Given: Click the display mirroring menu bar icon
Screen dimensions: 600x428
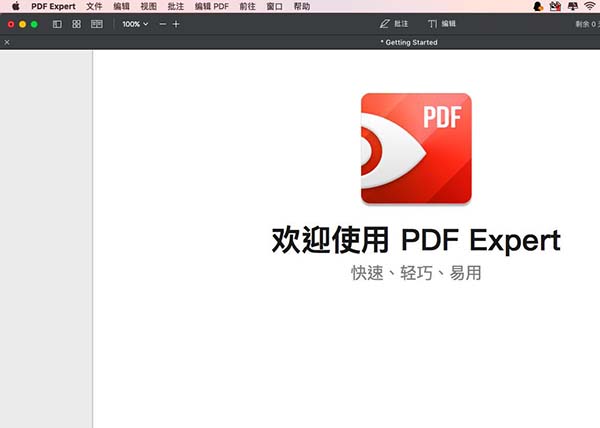Looking at the screenshot, I should tap(572, 6).
